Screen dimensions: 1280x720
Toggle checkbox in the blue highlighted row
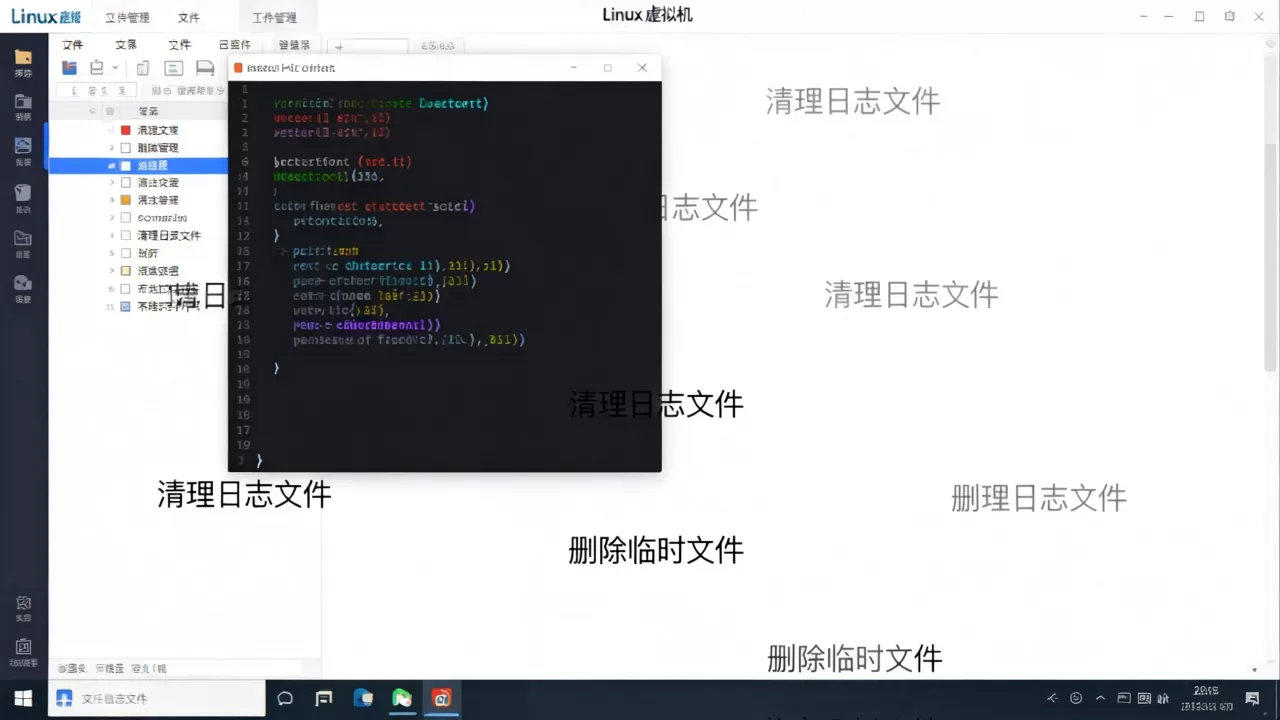coord(125,165)
